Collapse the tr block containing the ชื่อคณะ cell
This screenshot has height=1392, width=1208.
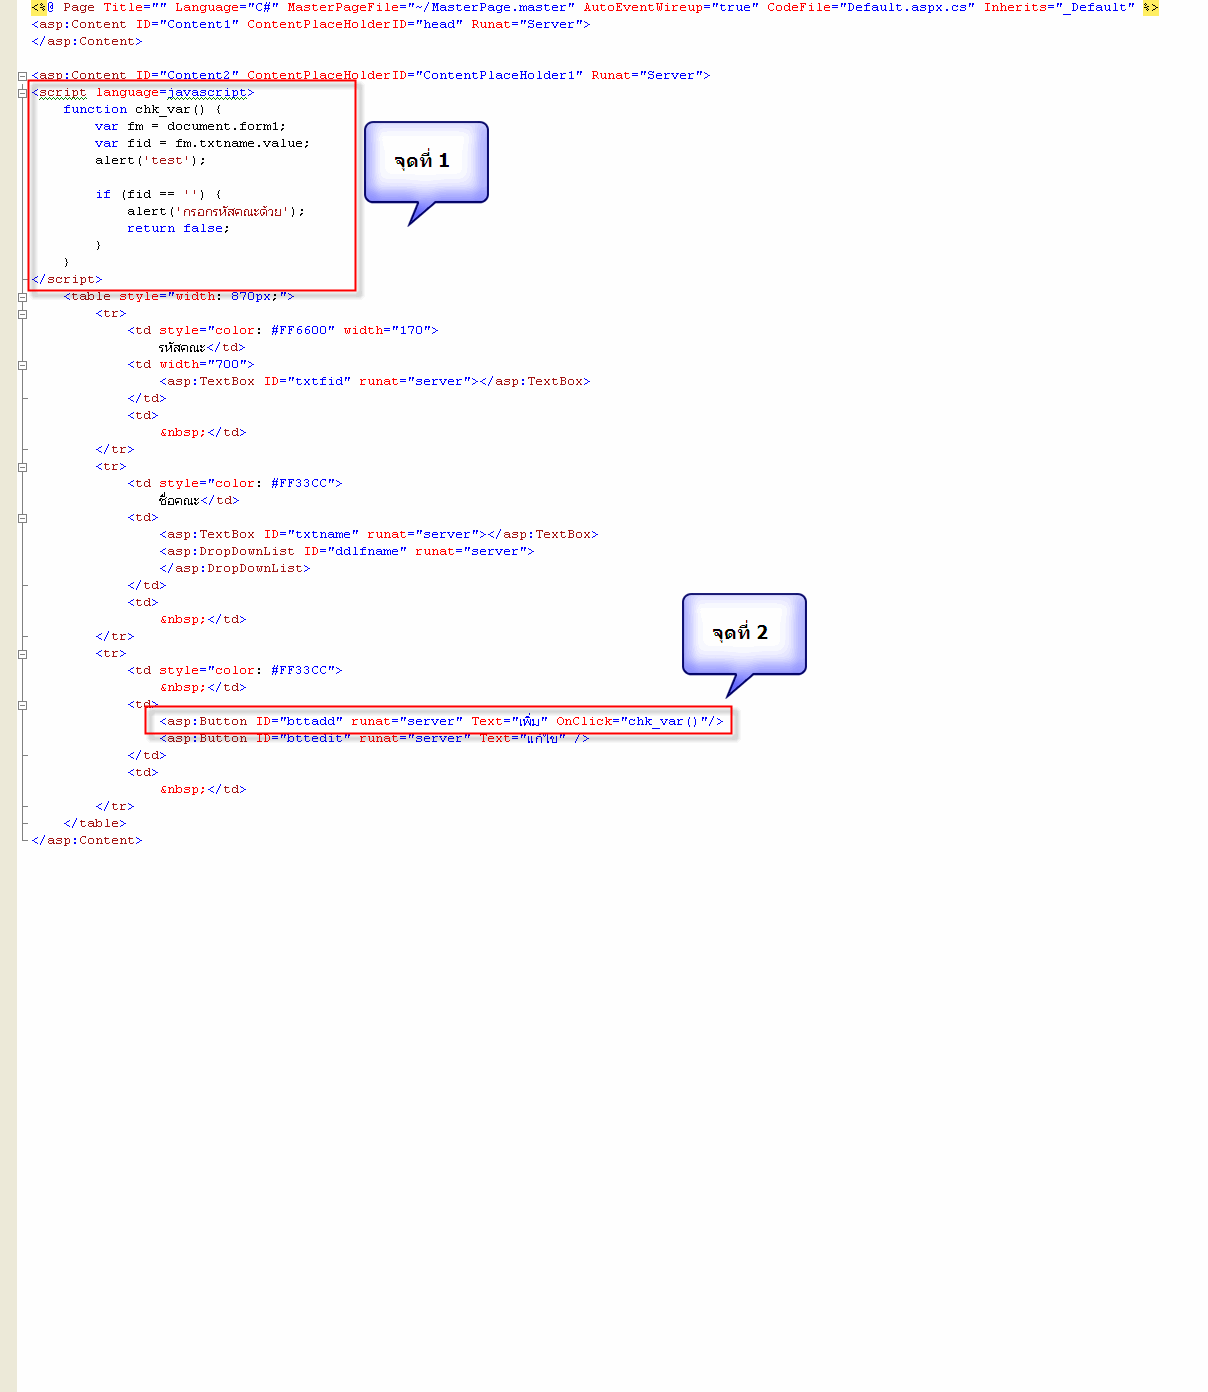pos(22,467)
